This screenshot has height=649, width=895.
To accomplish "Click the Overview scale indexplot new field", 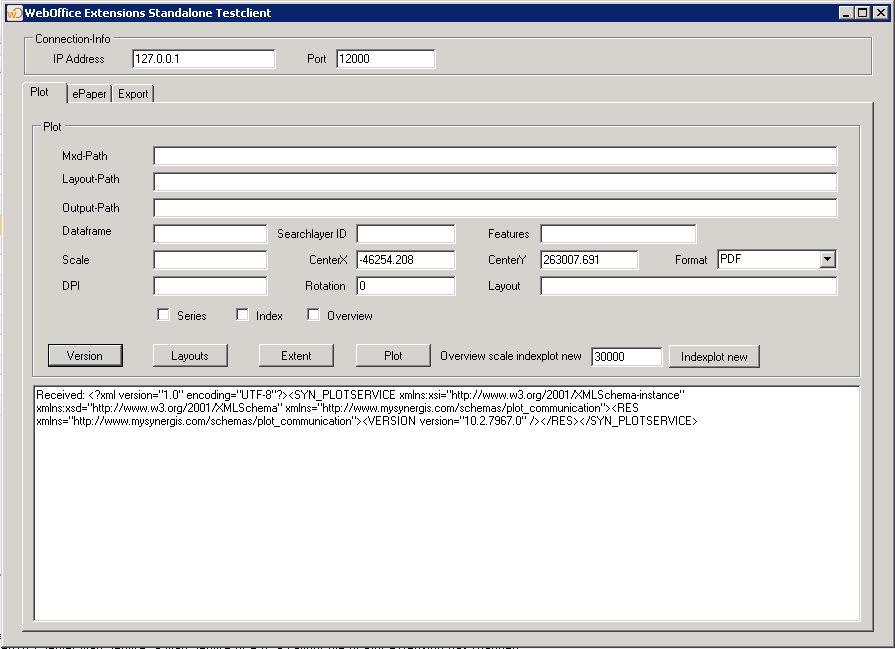I will tap(626, 356).
